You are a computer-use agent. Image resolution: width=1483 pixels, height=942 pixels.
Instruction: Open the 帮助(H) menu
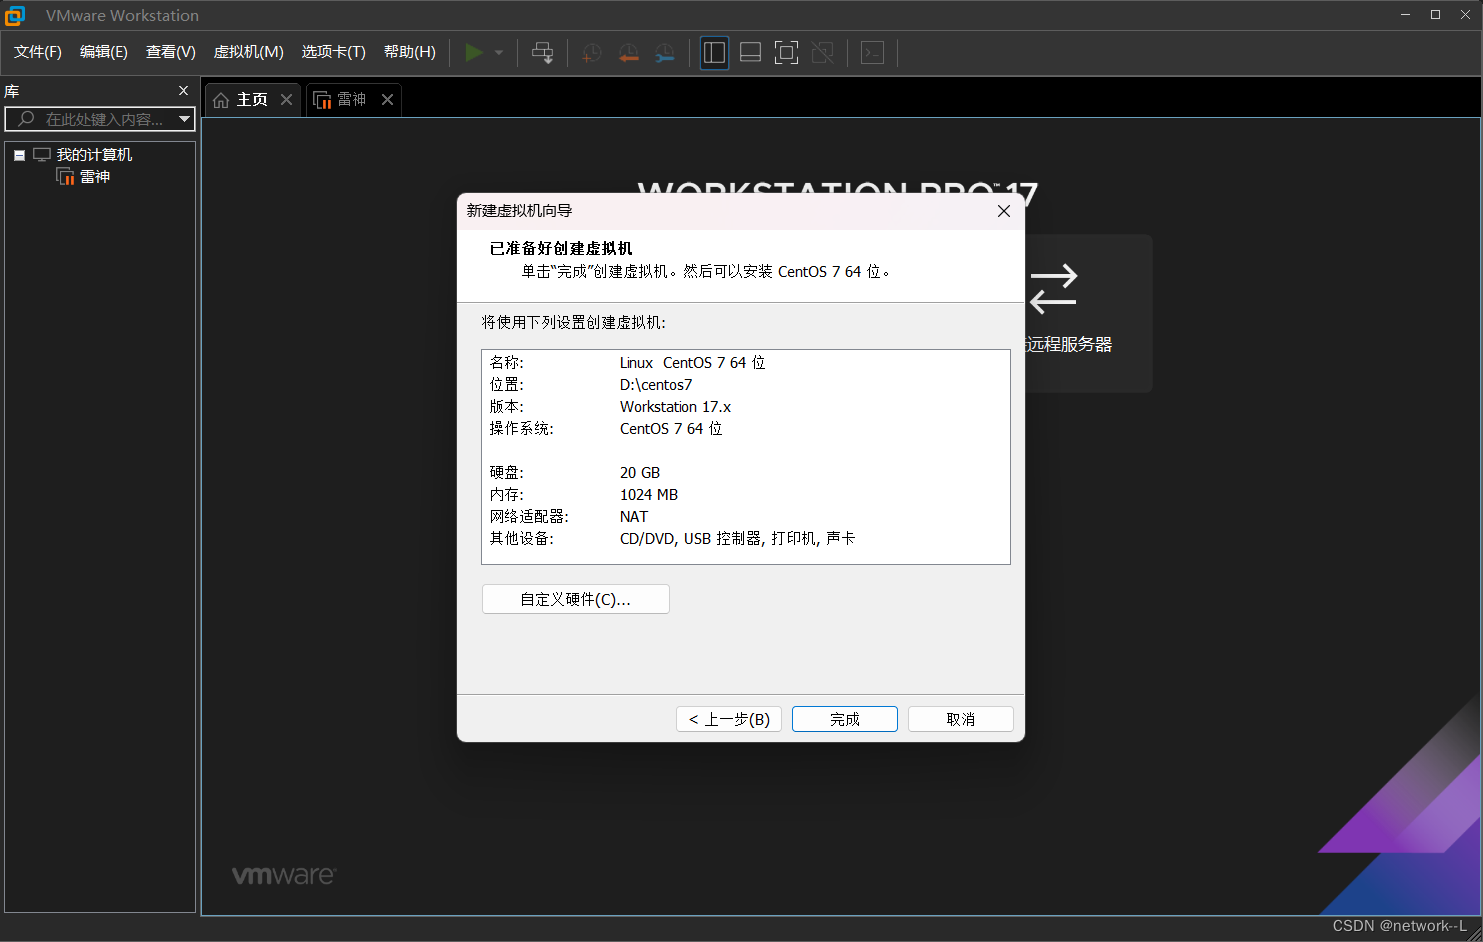tap(410, 52)
